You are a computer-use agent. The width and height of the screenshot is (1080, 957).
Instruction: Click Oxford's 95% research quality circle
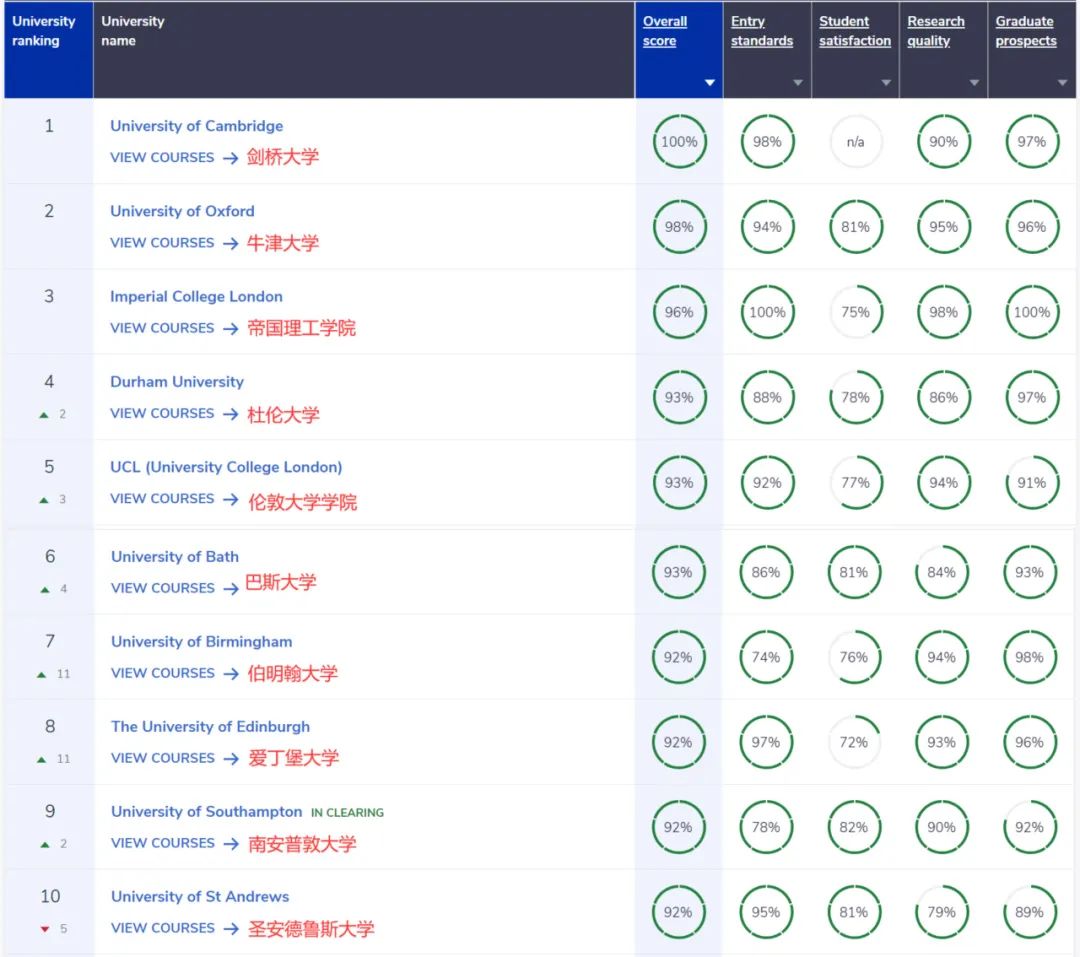pos(944,227)
